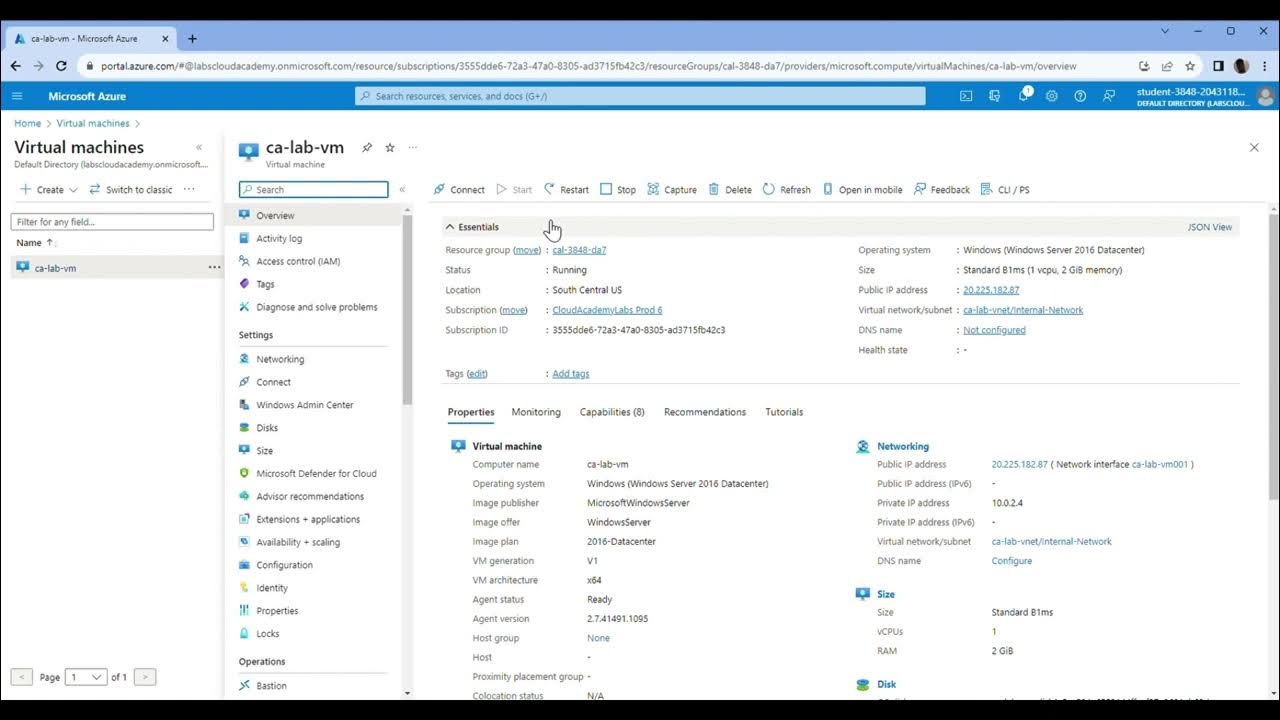
Task: Open browser tab search chevron
Action: click(1165, 31)
